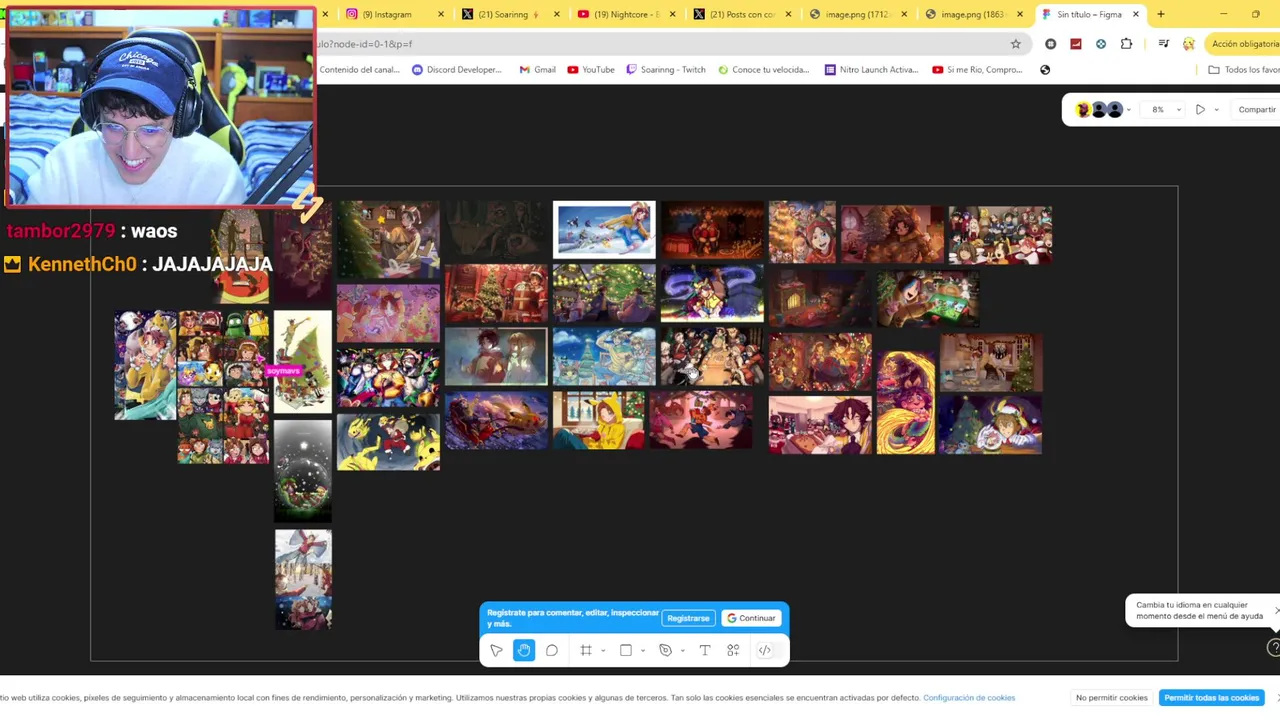Image resolution: width=1280 pixels, height=720 pixels.
Task: Open the Conoce tu velocidad bookmark
Action: coord(764,70)
